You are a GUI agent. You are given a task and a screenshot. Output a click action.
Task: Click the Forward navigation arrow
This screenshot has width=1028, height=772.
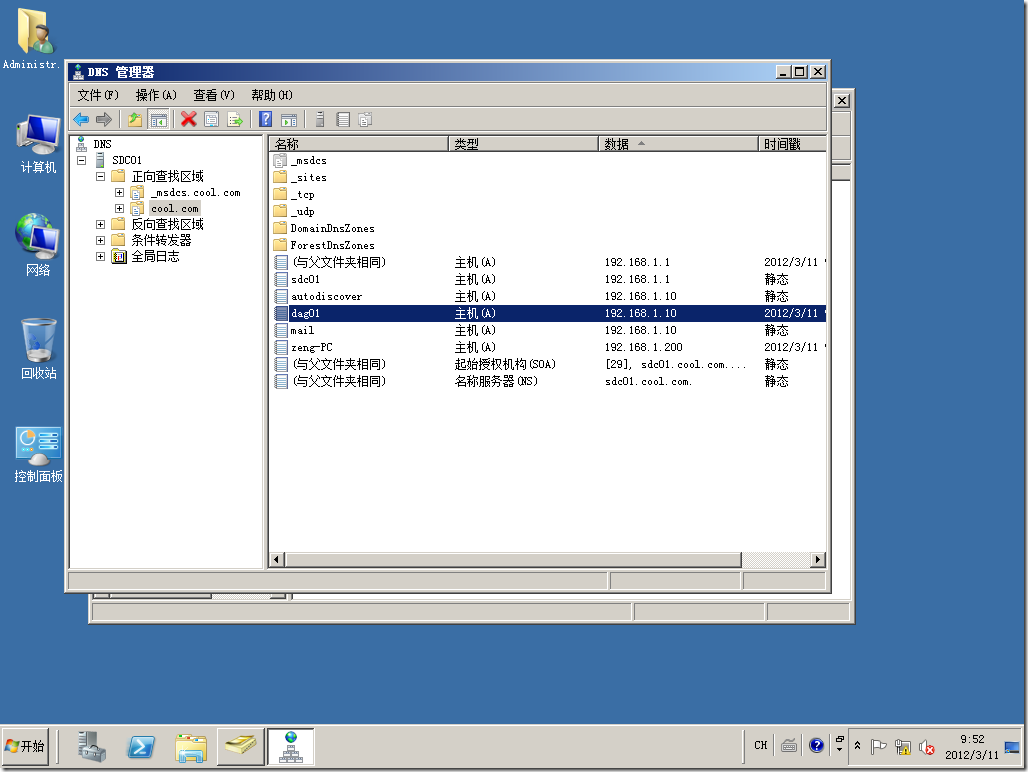102,119
